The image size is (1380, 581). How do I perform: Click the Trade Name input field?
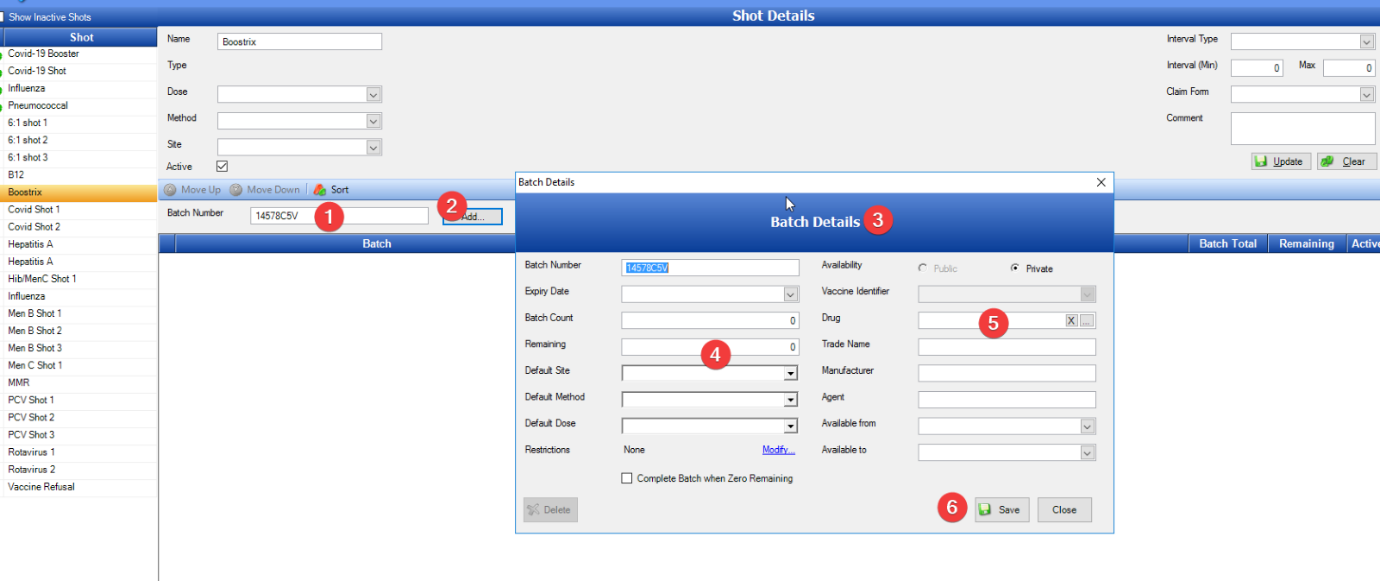(1006, 347)
